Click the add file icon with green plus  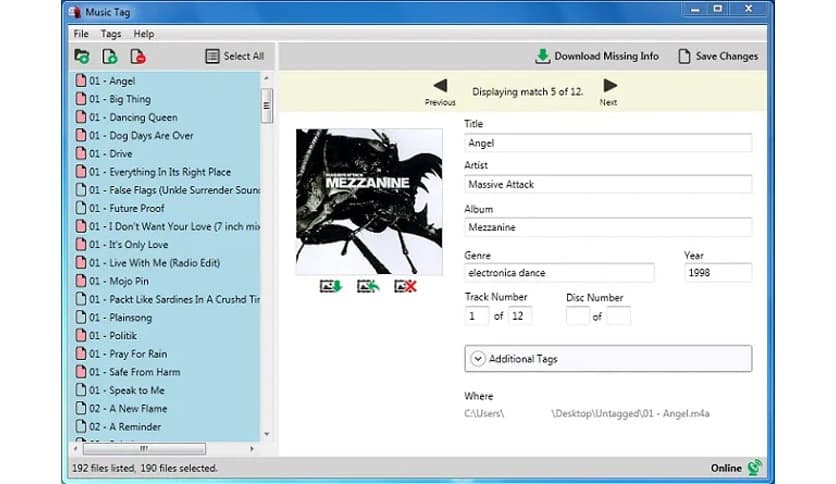[110, 57]
